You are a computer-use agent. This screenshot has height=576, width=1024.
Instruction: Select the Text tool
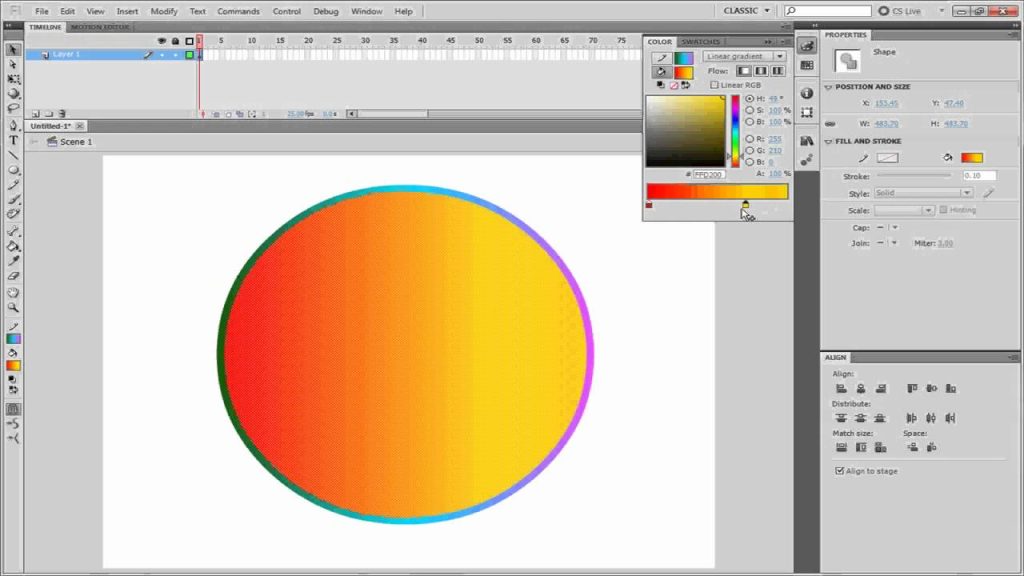(13, 140)
